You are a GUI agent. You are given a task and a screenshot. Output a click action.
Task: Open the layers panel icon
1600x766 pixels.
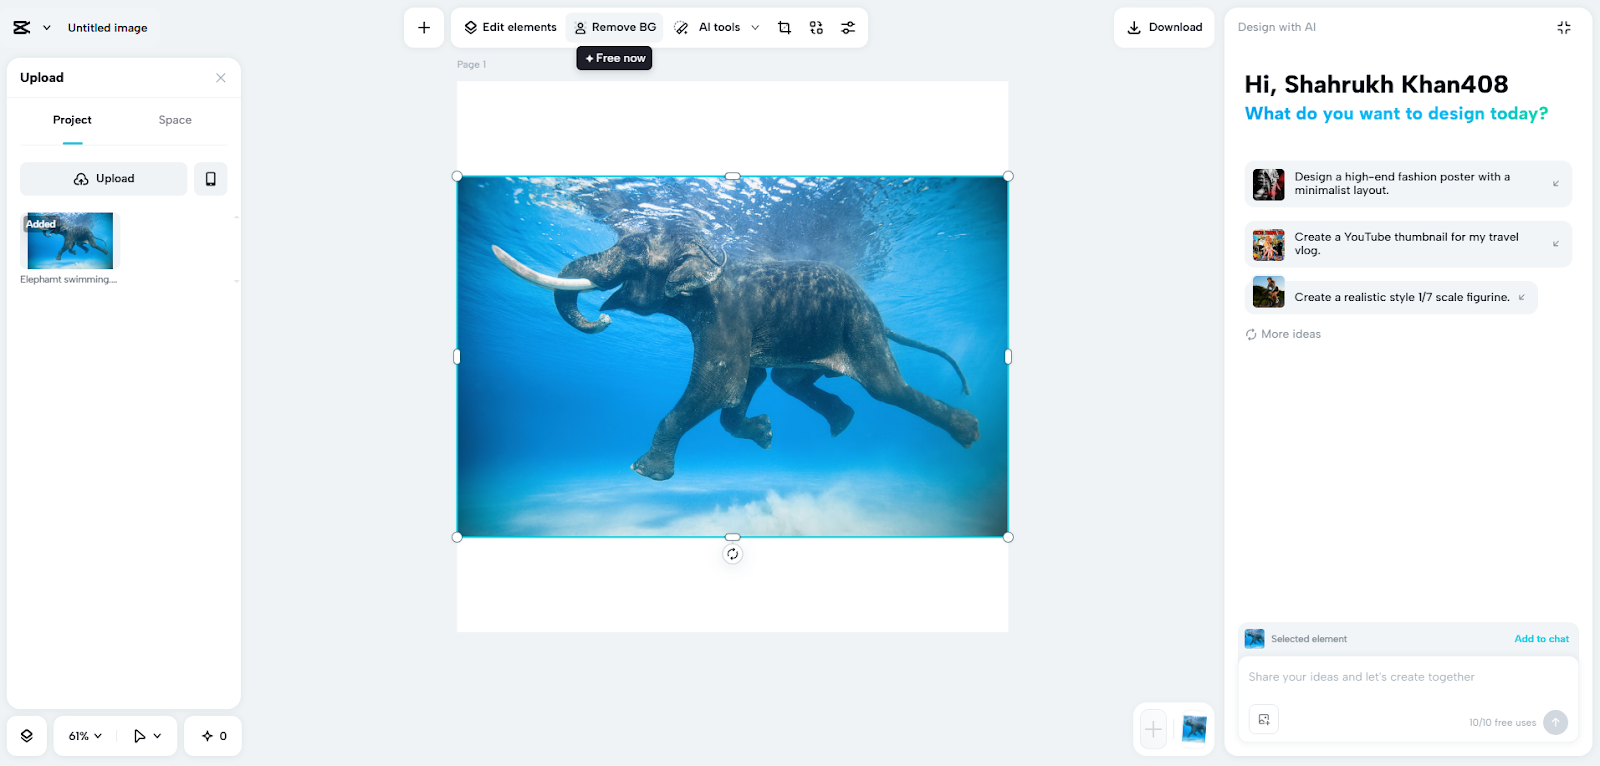[x=27, y=736]
